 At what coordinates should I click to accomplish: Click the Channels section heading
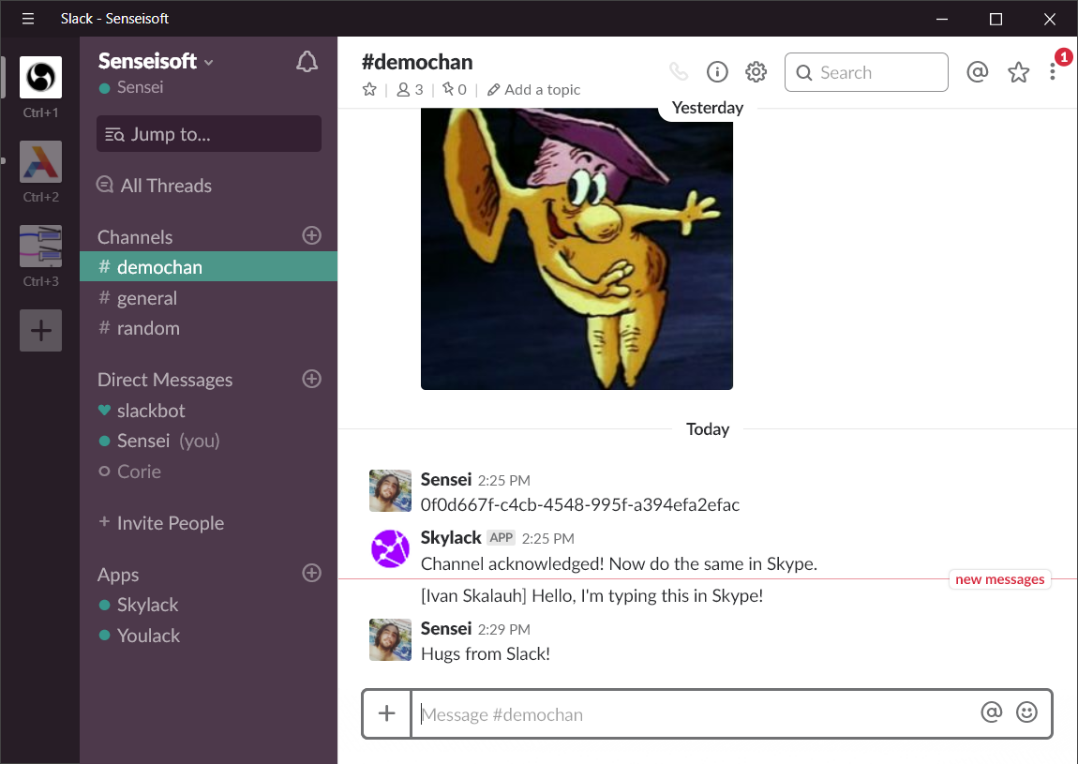[135, 237]
